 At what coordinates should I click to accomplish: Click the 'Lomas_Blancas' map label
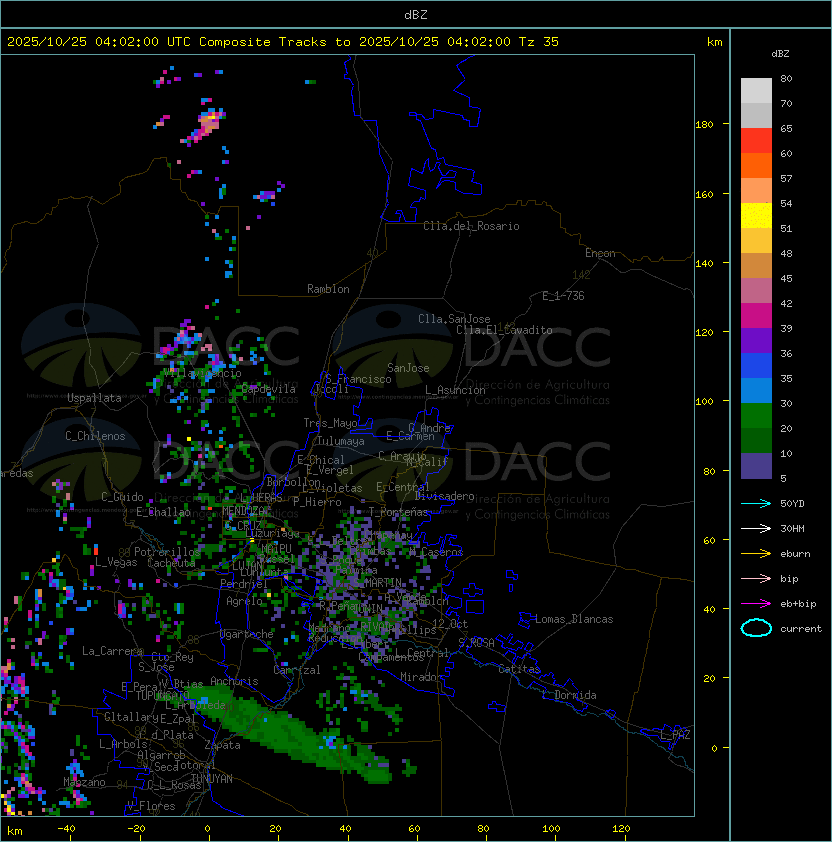click(574, 619)
